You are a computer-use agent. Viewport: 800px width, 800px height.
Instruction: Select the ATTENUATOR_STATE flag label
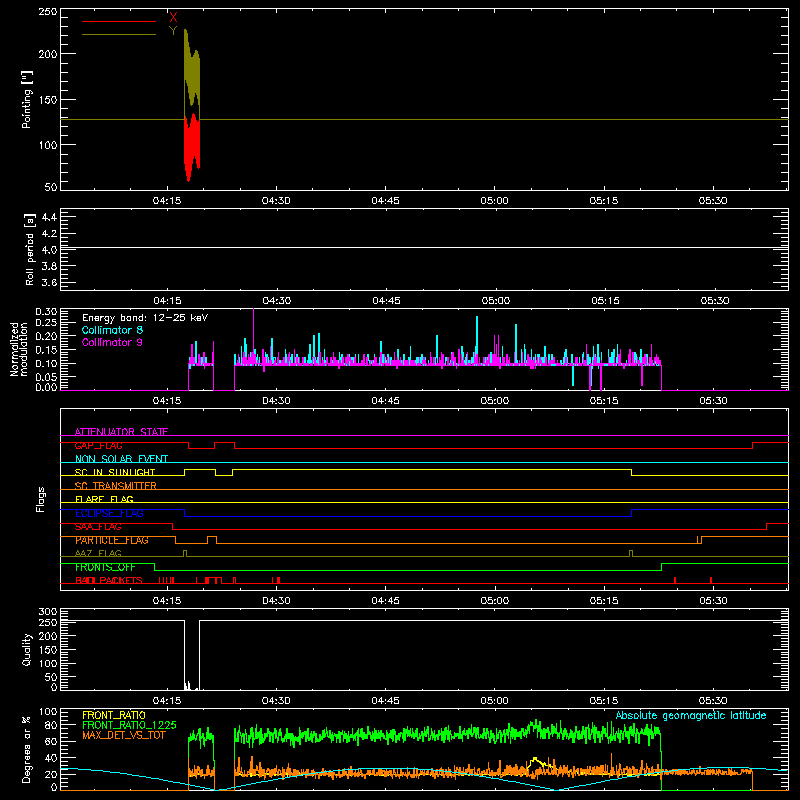coord(121,432)
